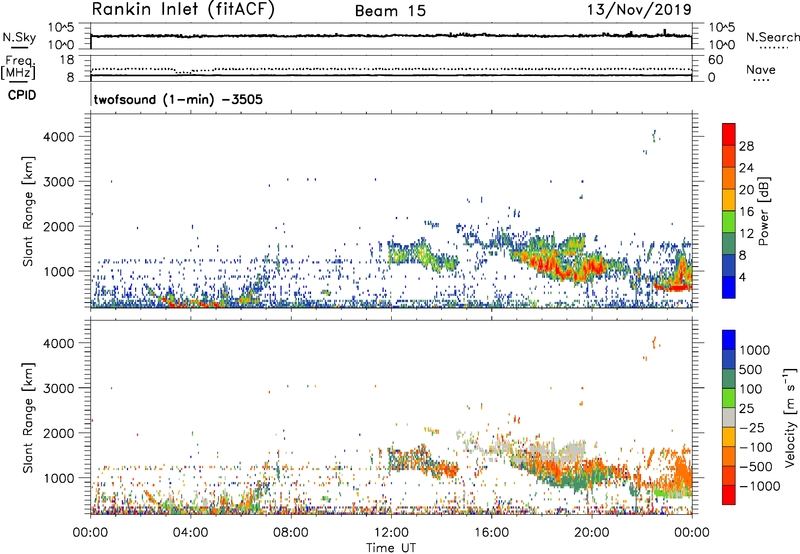Click the 4000 tick on power panel axis
This screenshot has width=800, height=554.
click(58, 137)
